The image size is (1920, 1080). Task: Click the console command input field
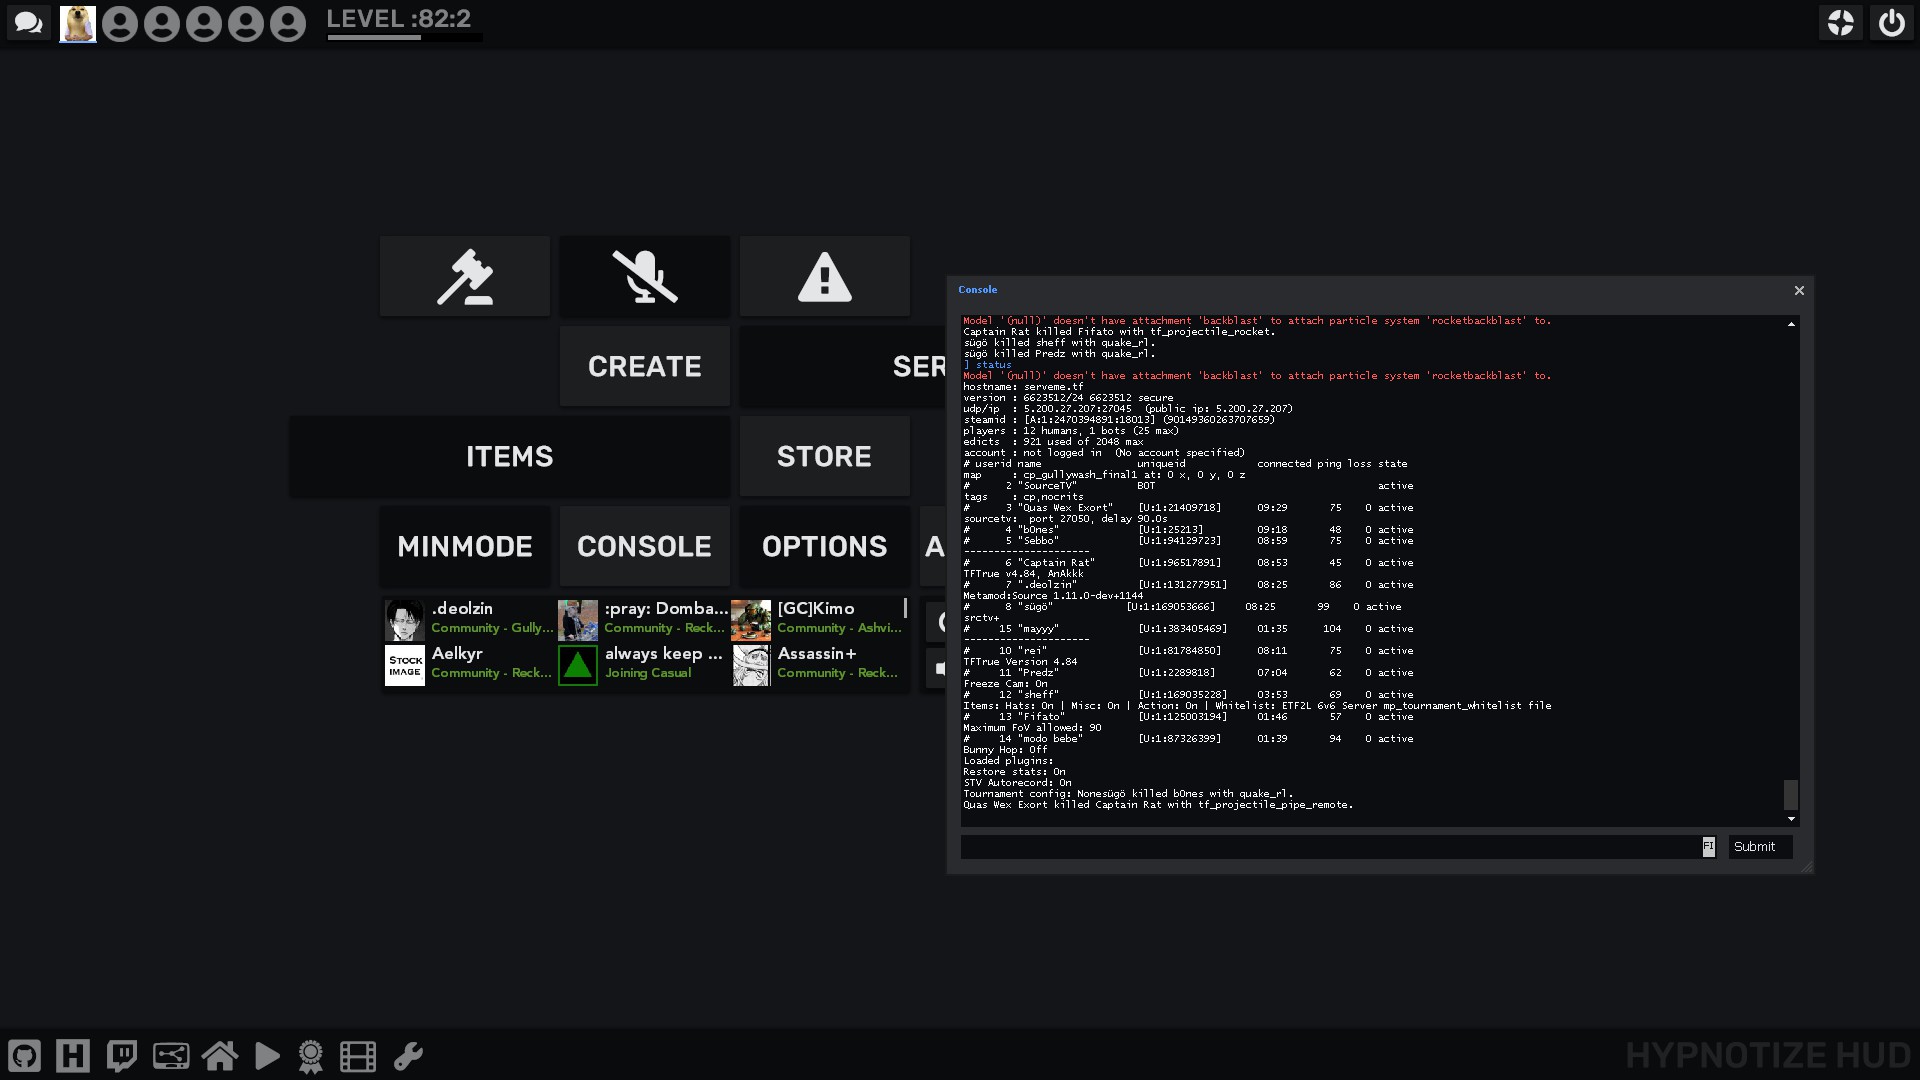1330,847
